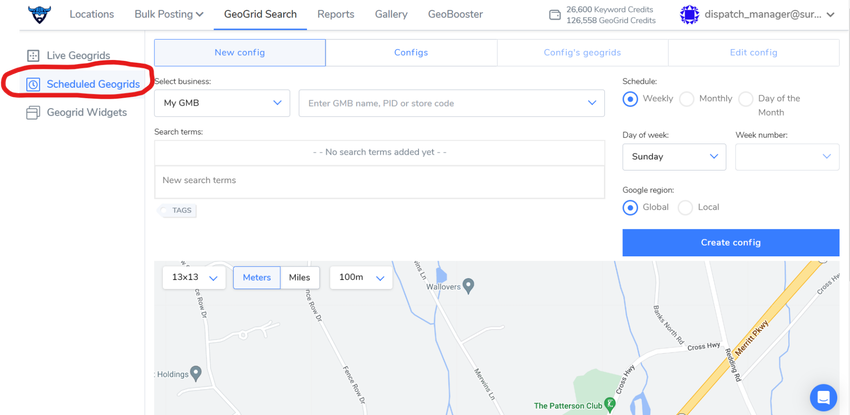
Task: Expand the Bulk Posting menu
Action: (x=169, y=14)
